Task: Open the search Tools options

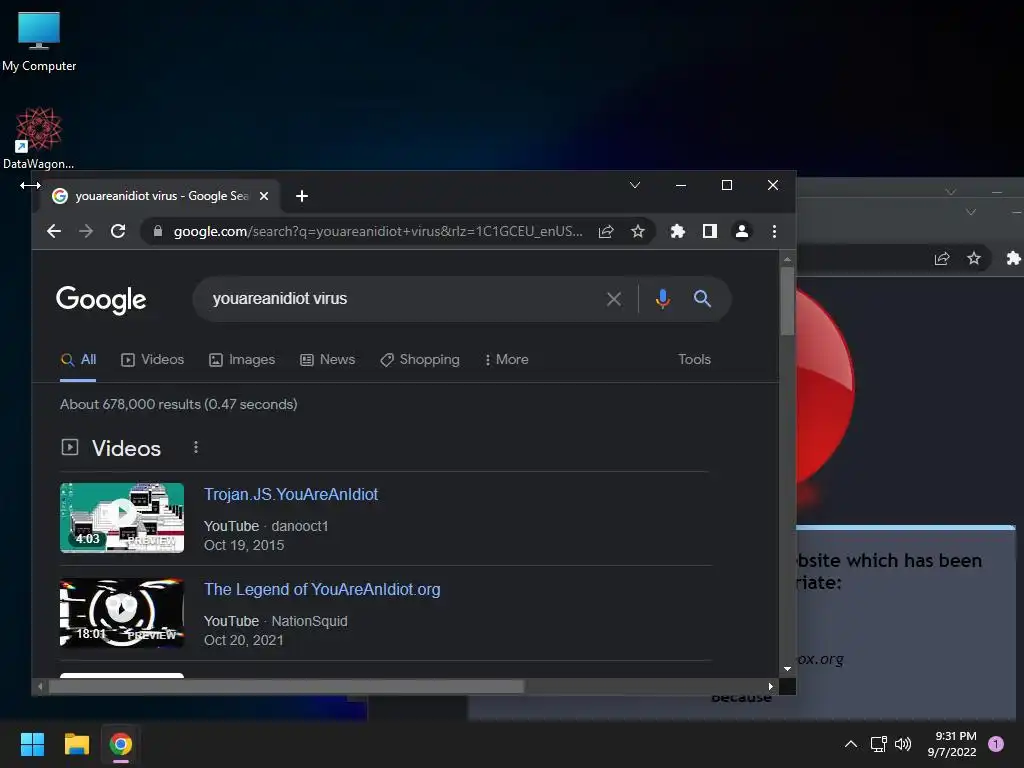Action: pos(694,359)
